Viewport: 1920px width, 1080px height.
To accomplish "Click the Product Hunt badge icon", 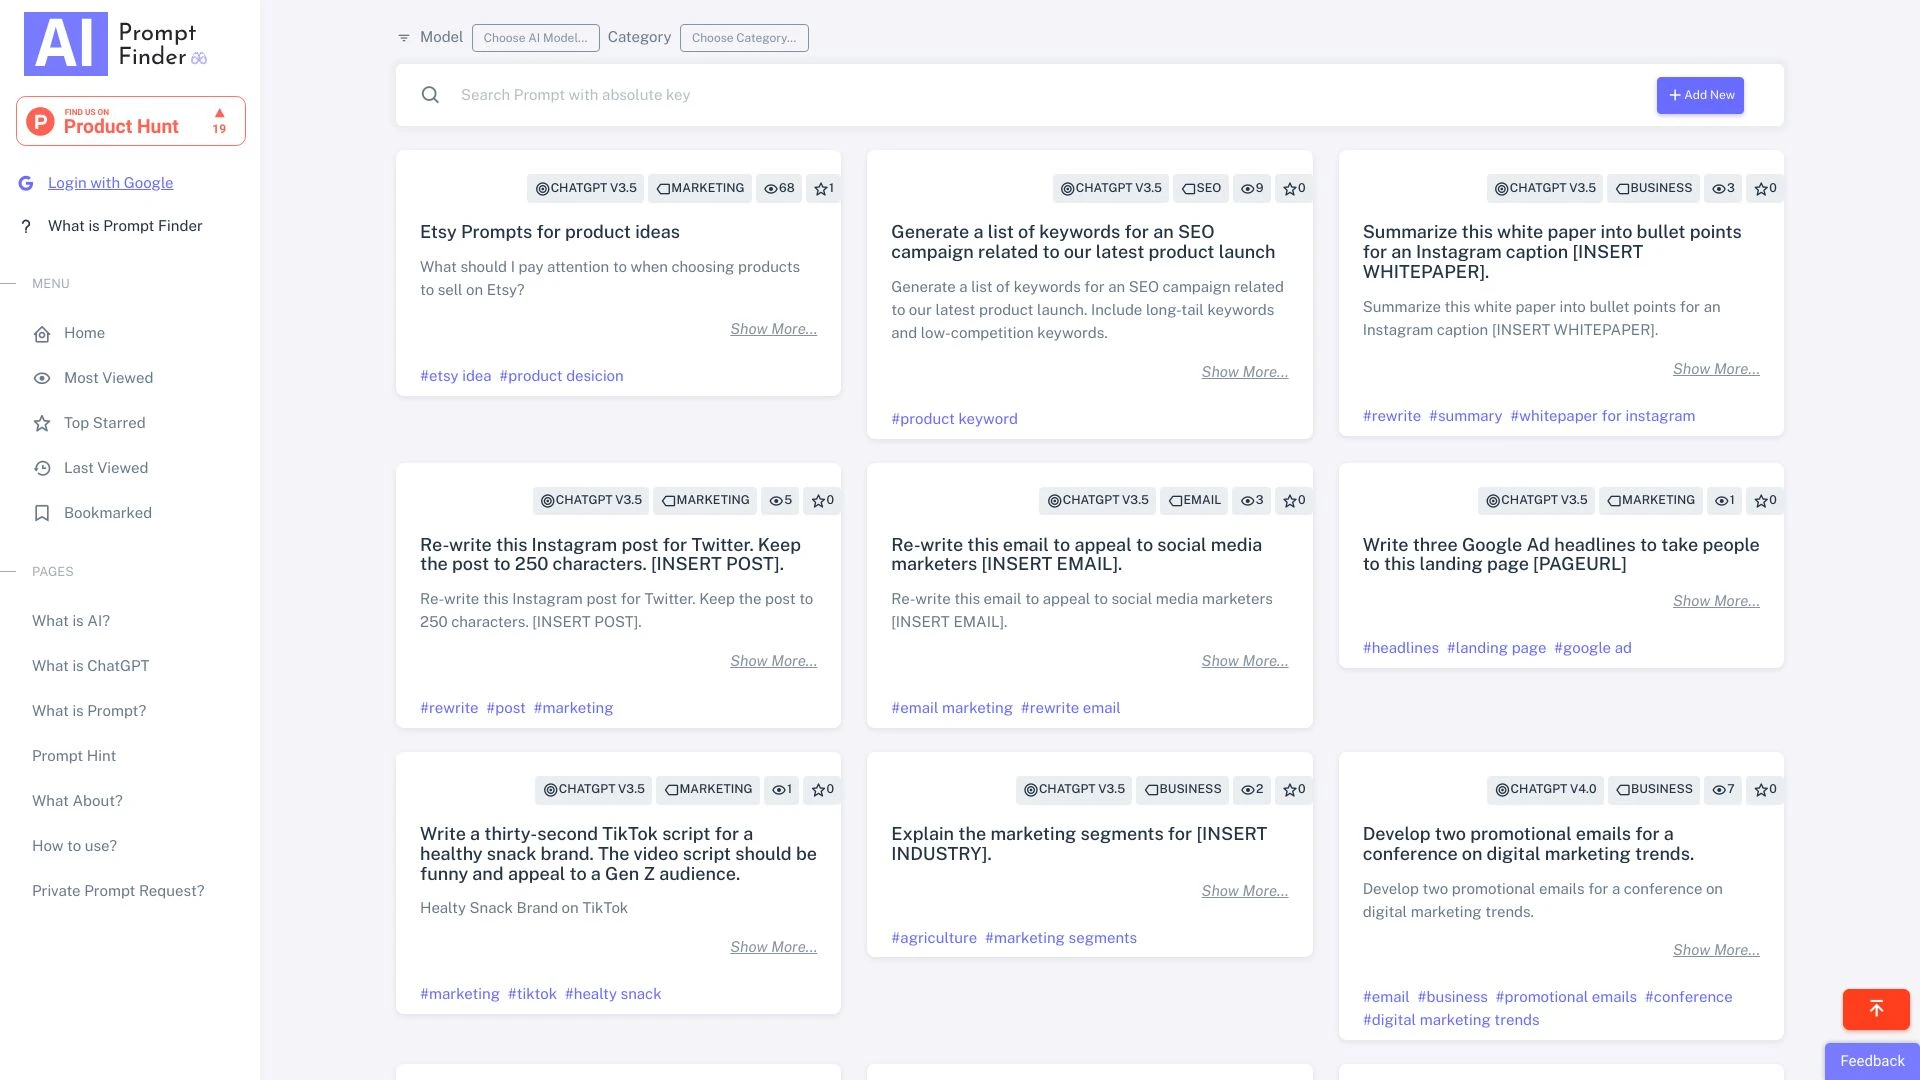I will [x=40, y=121].
